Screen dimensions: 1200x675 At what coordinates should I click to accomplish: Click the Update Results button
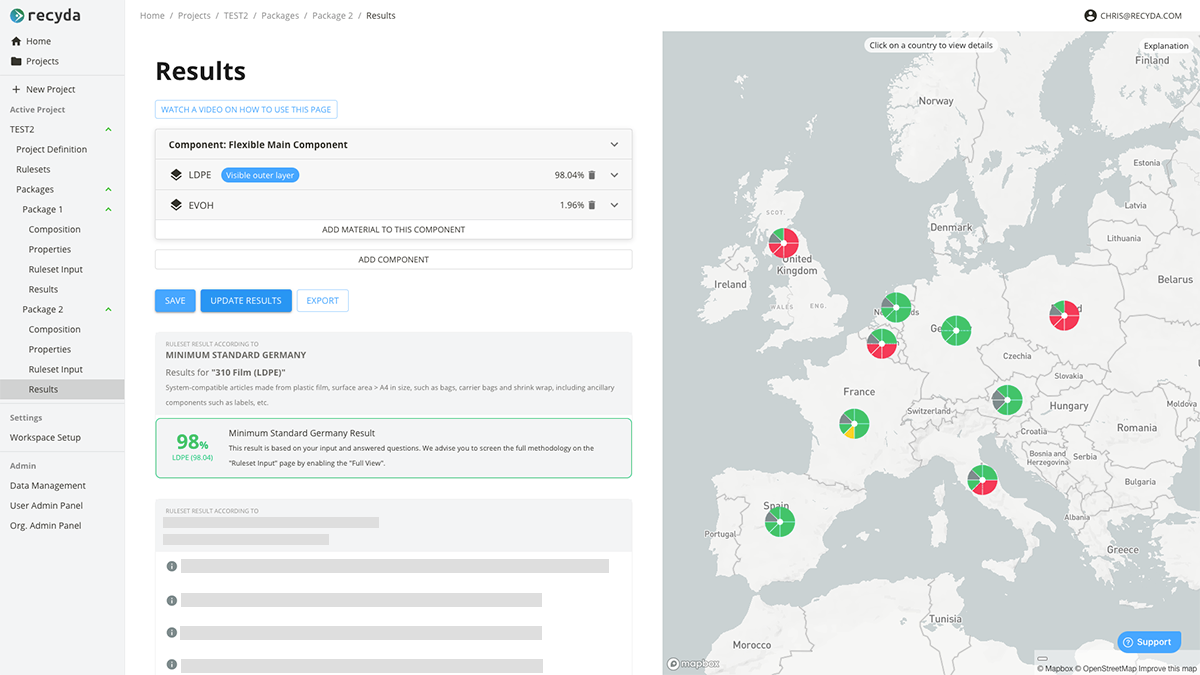click(246, 300)
